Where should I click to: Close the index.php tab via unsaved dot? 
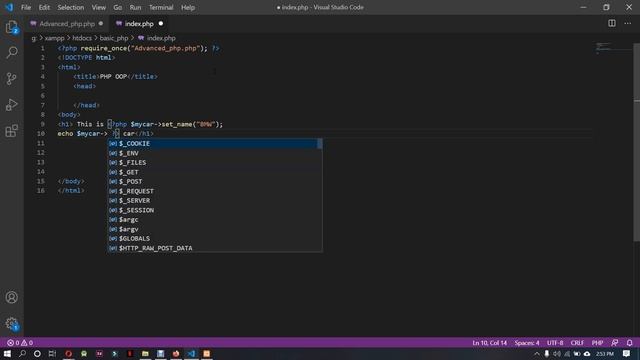161,24
